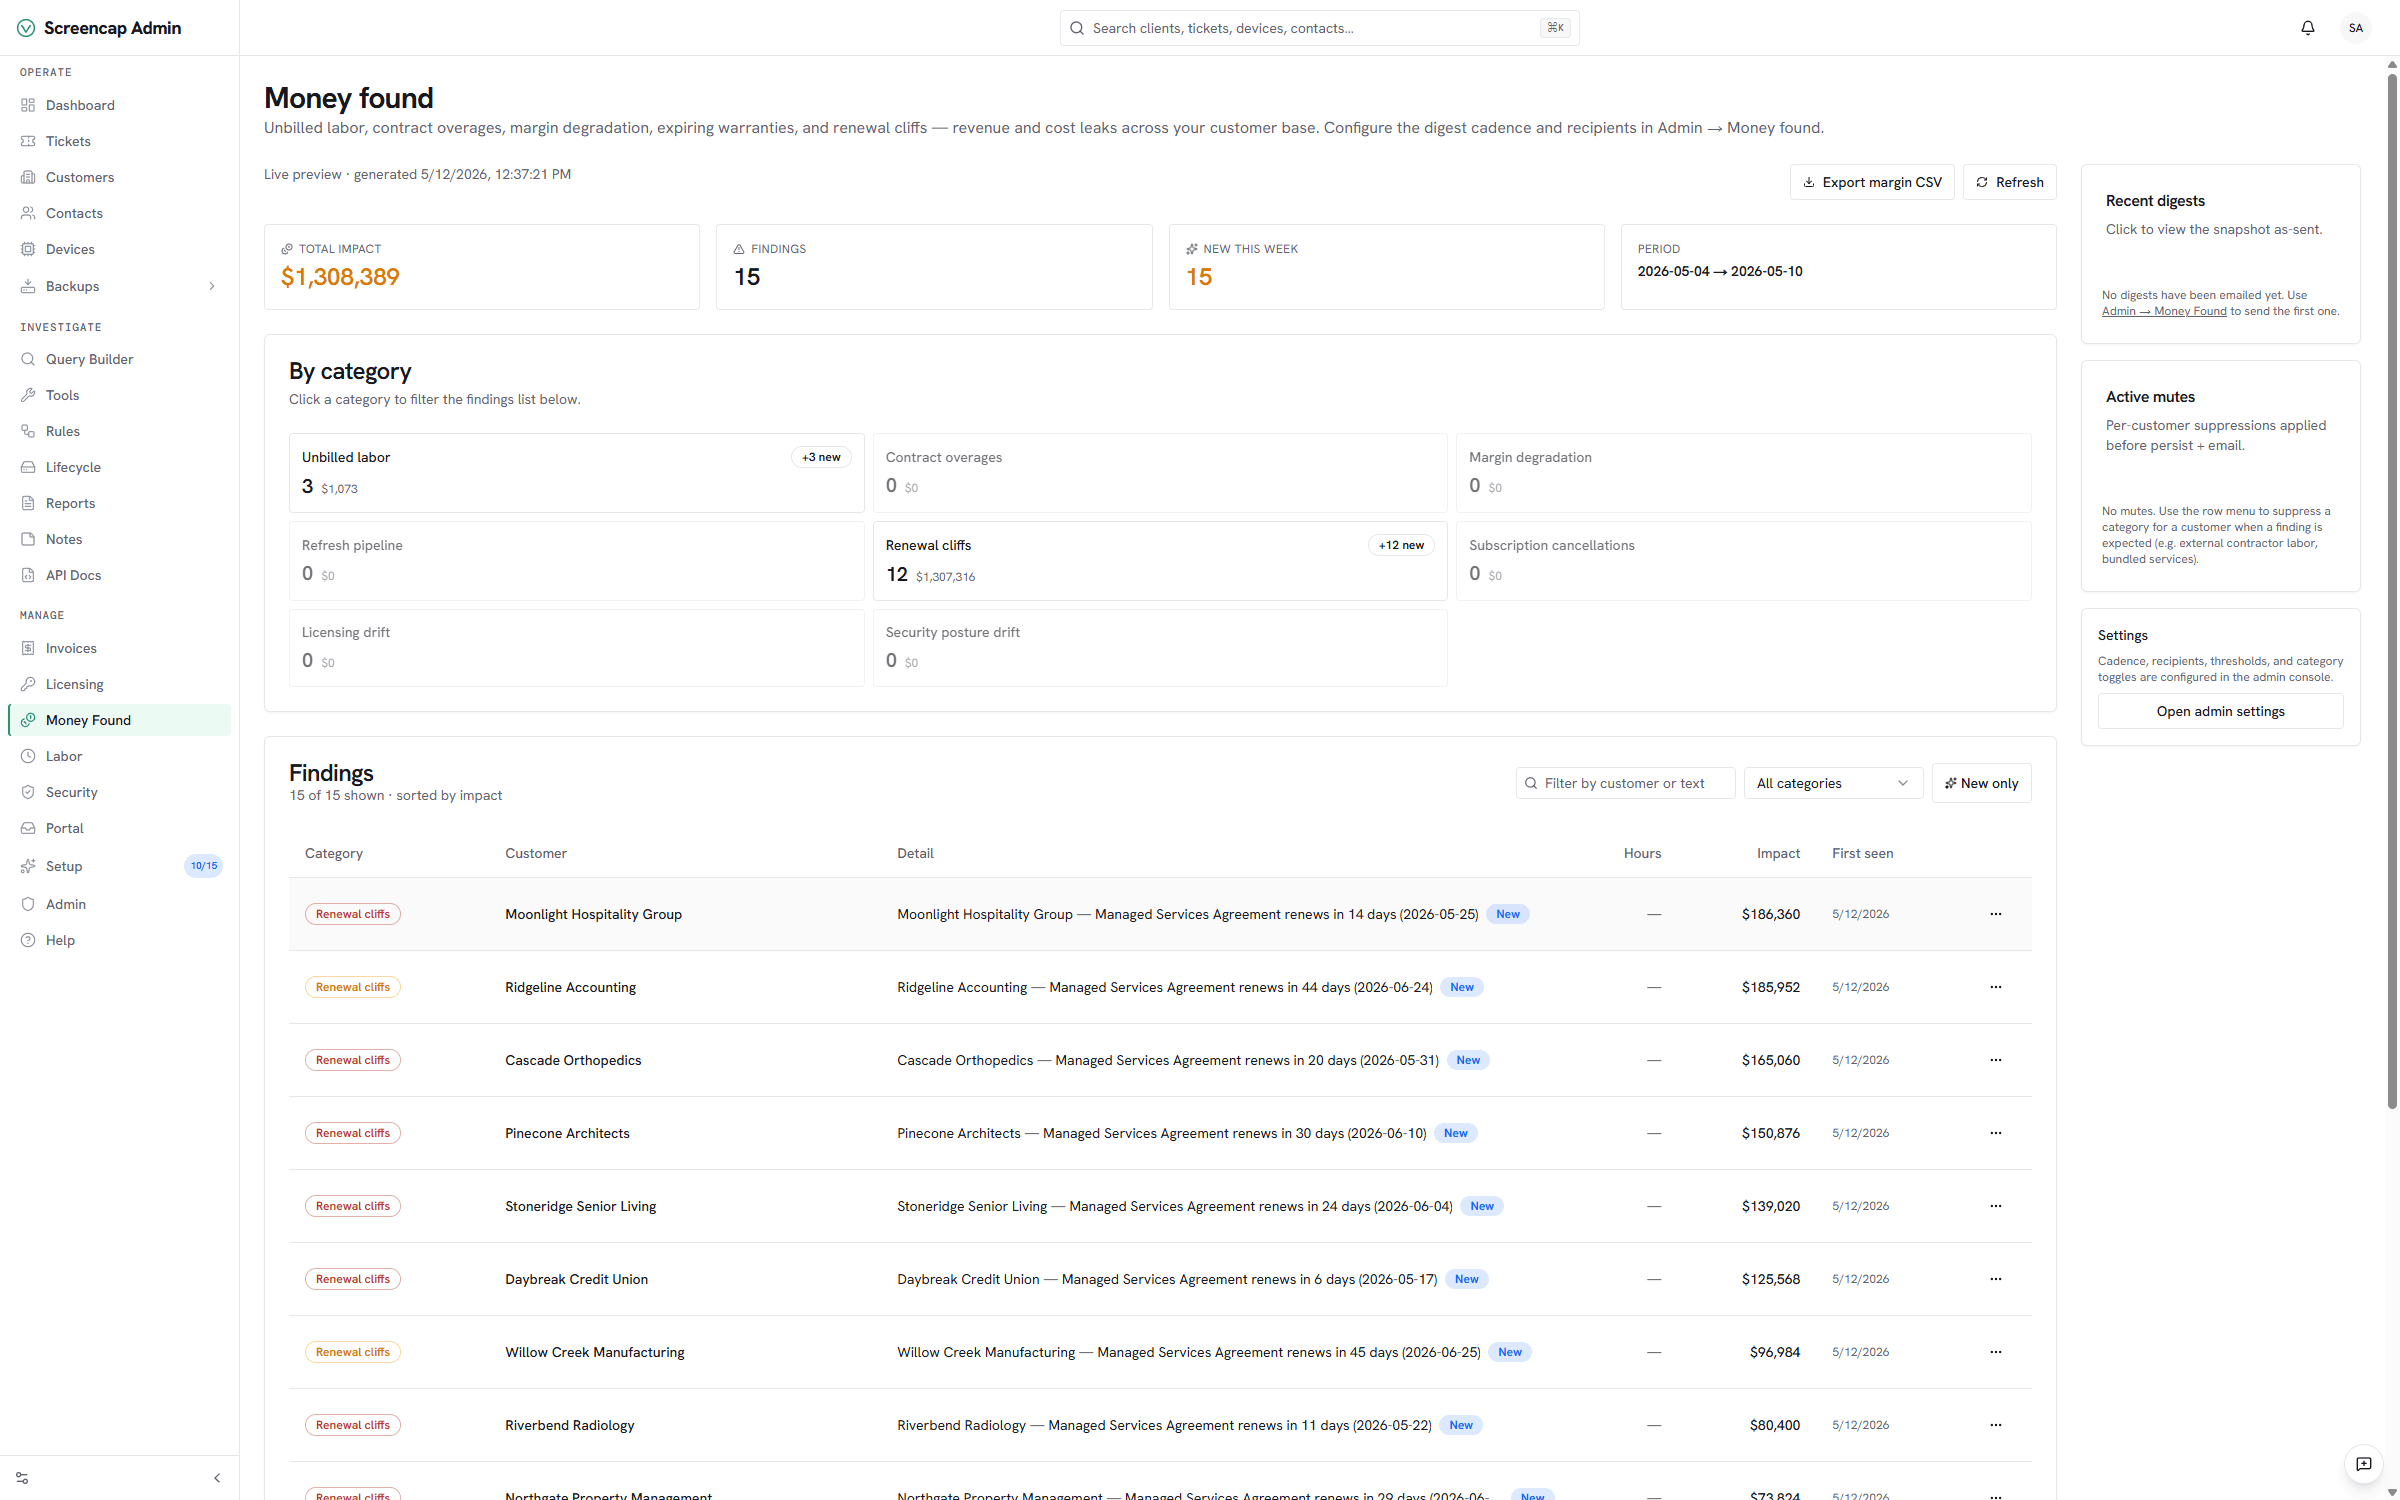Select Money Found in the sidebar
Image resolution: width=2400 pixels, height=1500 pixels.
click(x=119, y=720)
